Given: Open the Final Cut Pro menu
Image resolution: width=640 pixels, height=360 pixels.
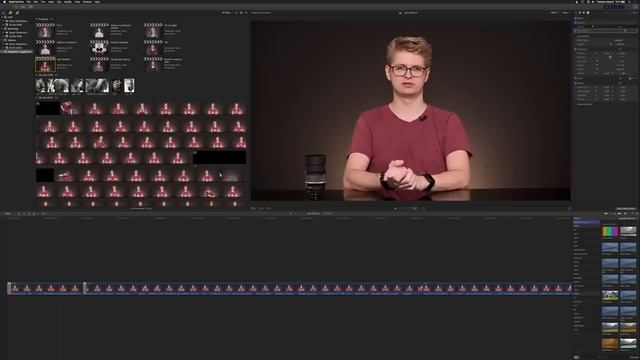Looking at the screenshot, I should (16, 2).
